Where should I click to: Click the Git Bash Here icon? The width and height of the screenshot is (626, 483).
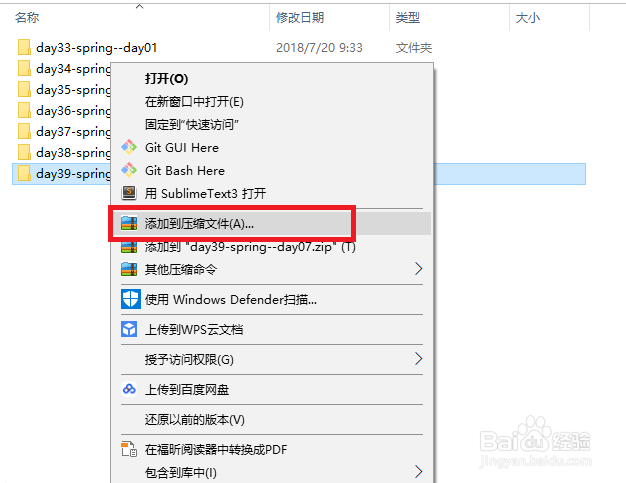point(129,170)
